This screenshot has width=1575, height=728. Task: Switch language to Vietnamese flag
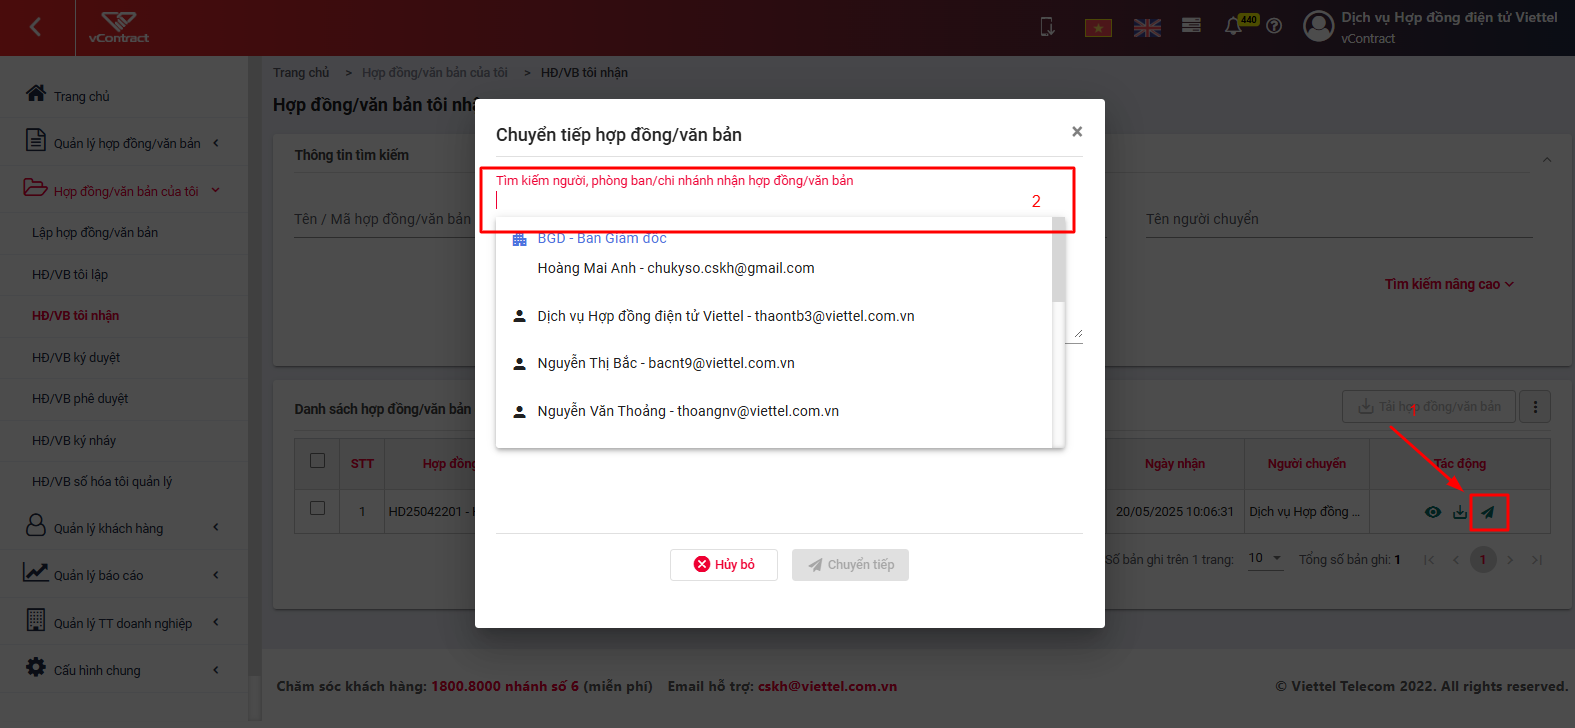pos(1098,28)
